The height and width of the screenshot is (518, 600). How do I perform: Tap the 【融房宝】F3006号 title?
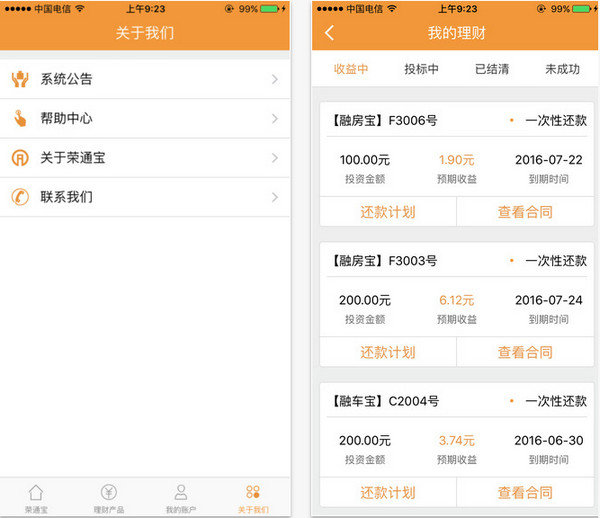coord(384,121)
